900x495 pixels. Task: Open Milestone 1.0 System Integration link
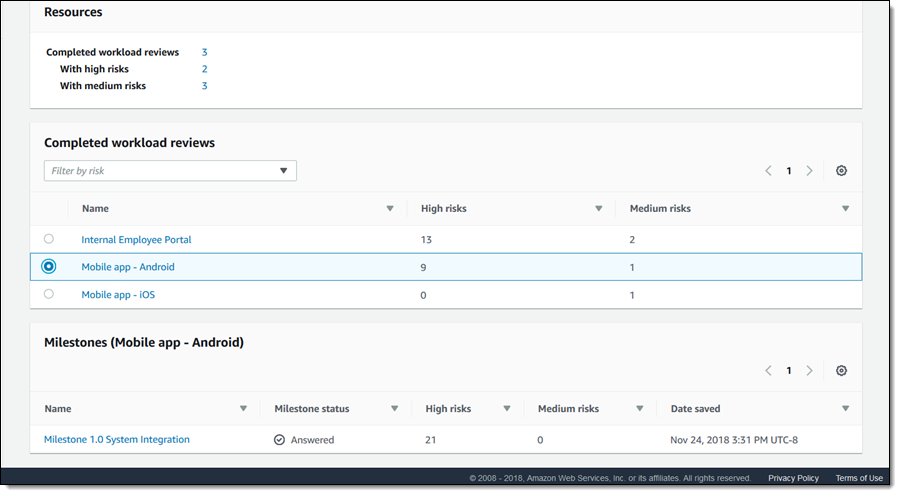[x=117, y=439]
